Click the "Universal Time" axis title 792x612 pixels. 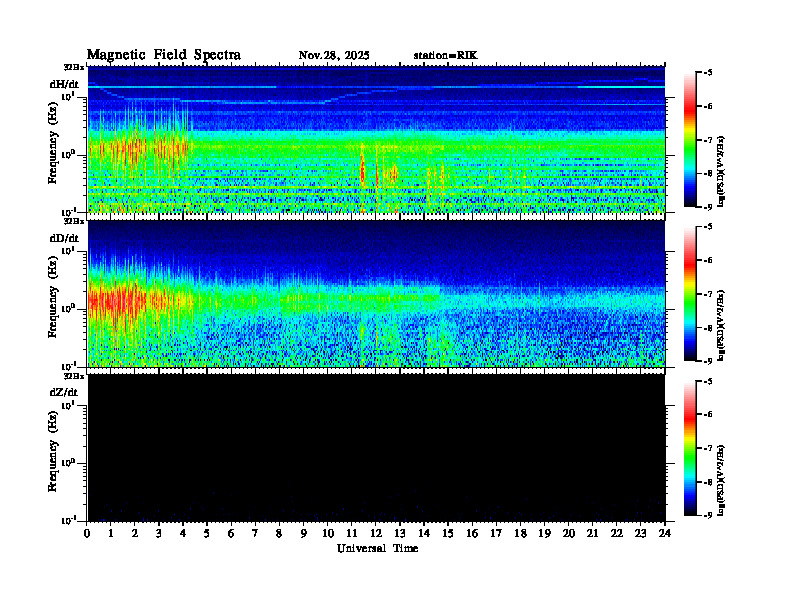point(377,548)
